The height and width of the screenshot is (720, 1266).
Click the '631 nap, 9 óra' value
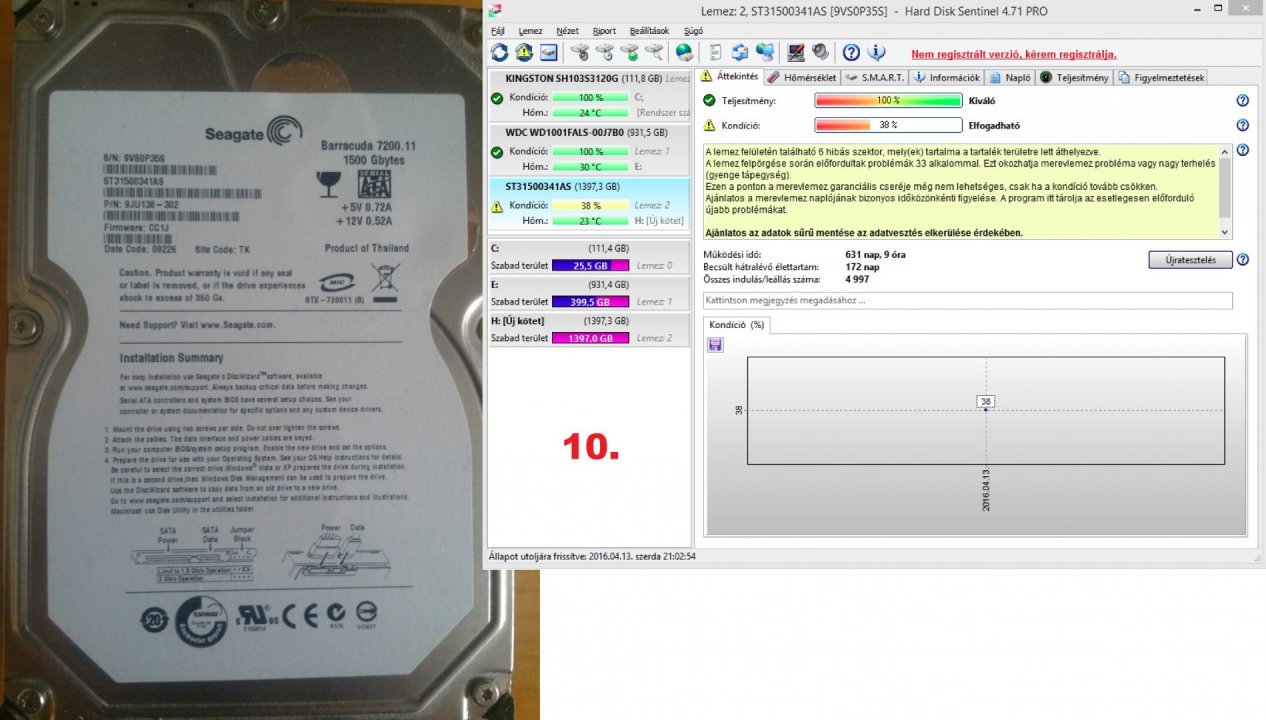coord(878,255)
